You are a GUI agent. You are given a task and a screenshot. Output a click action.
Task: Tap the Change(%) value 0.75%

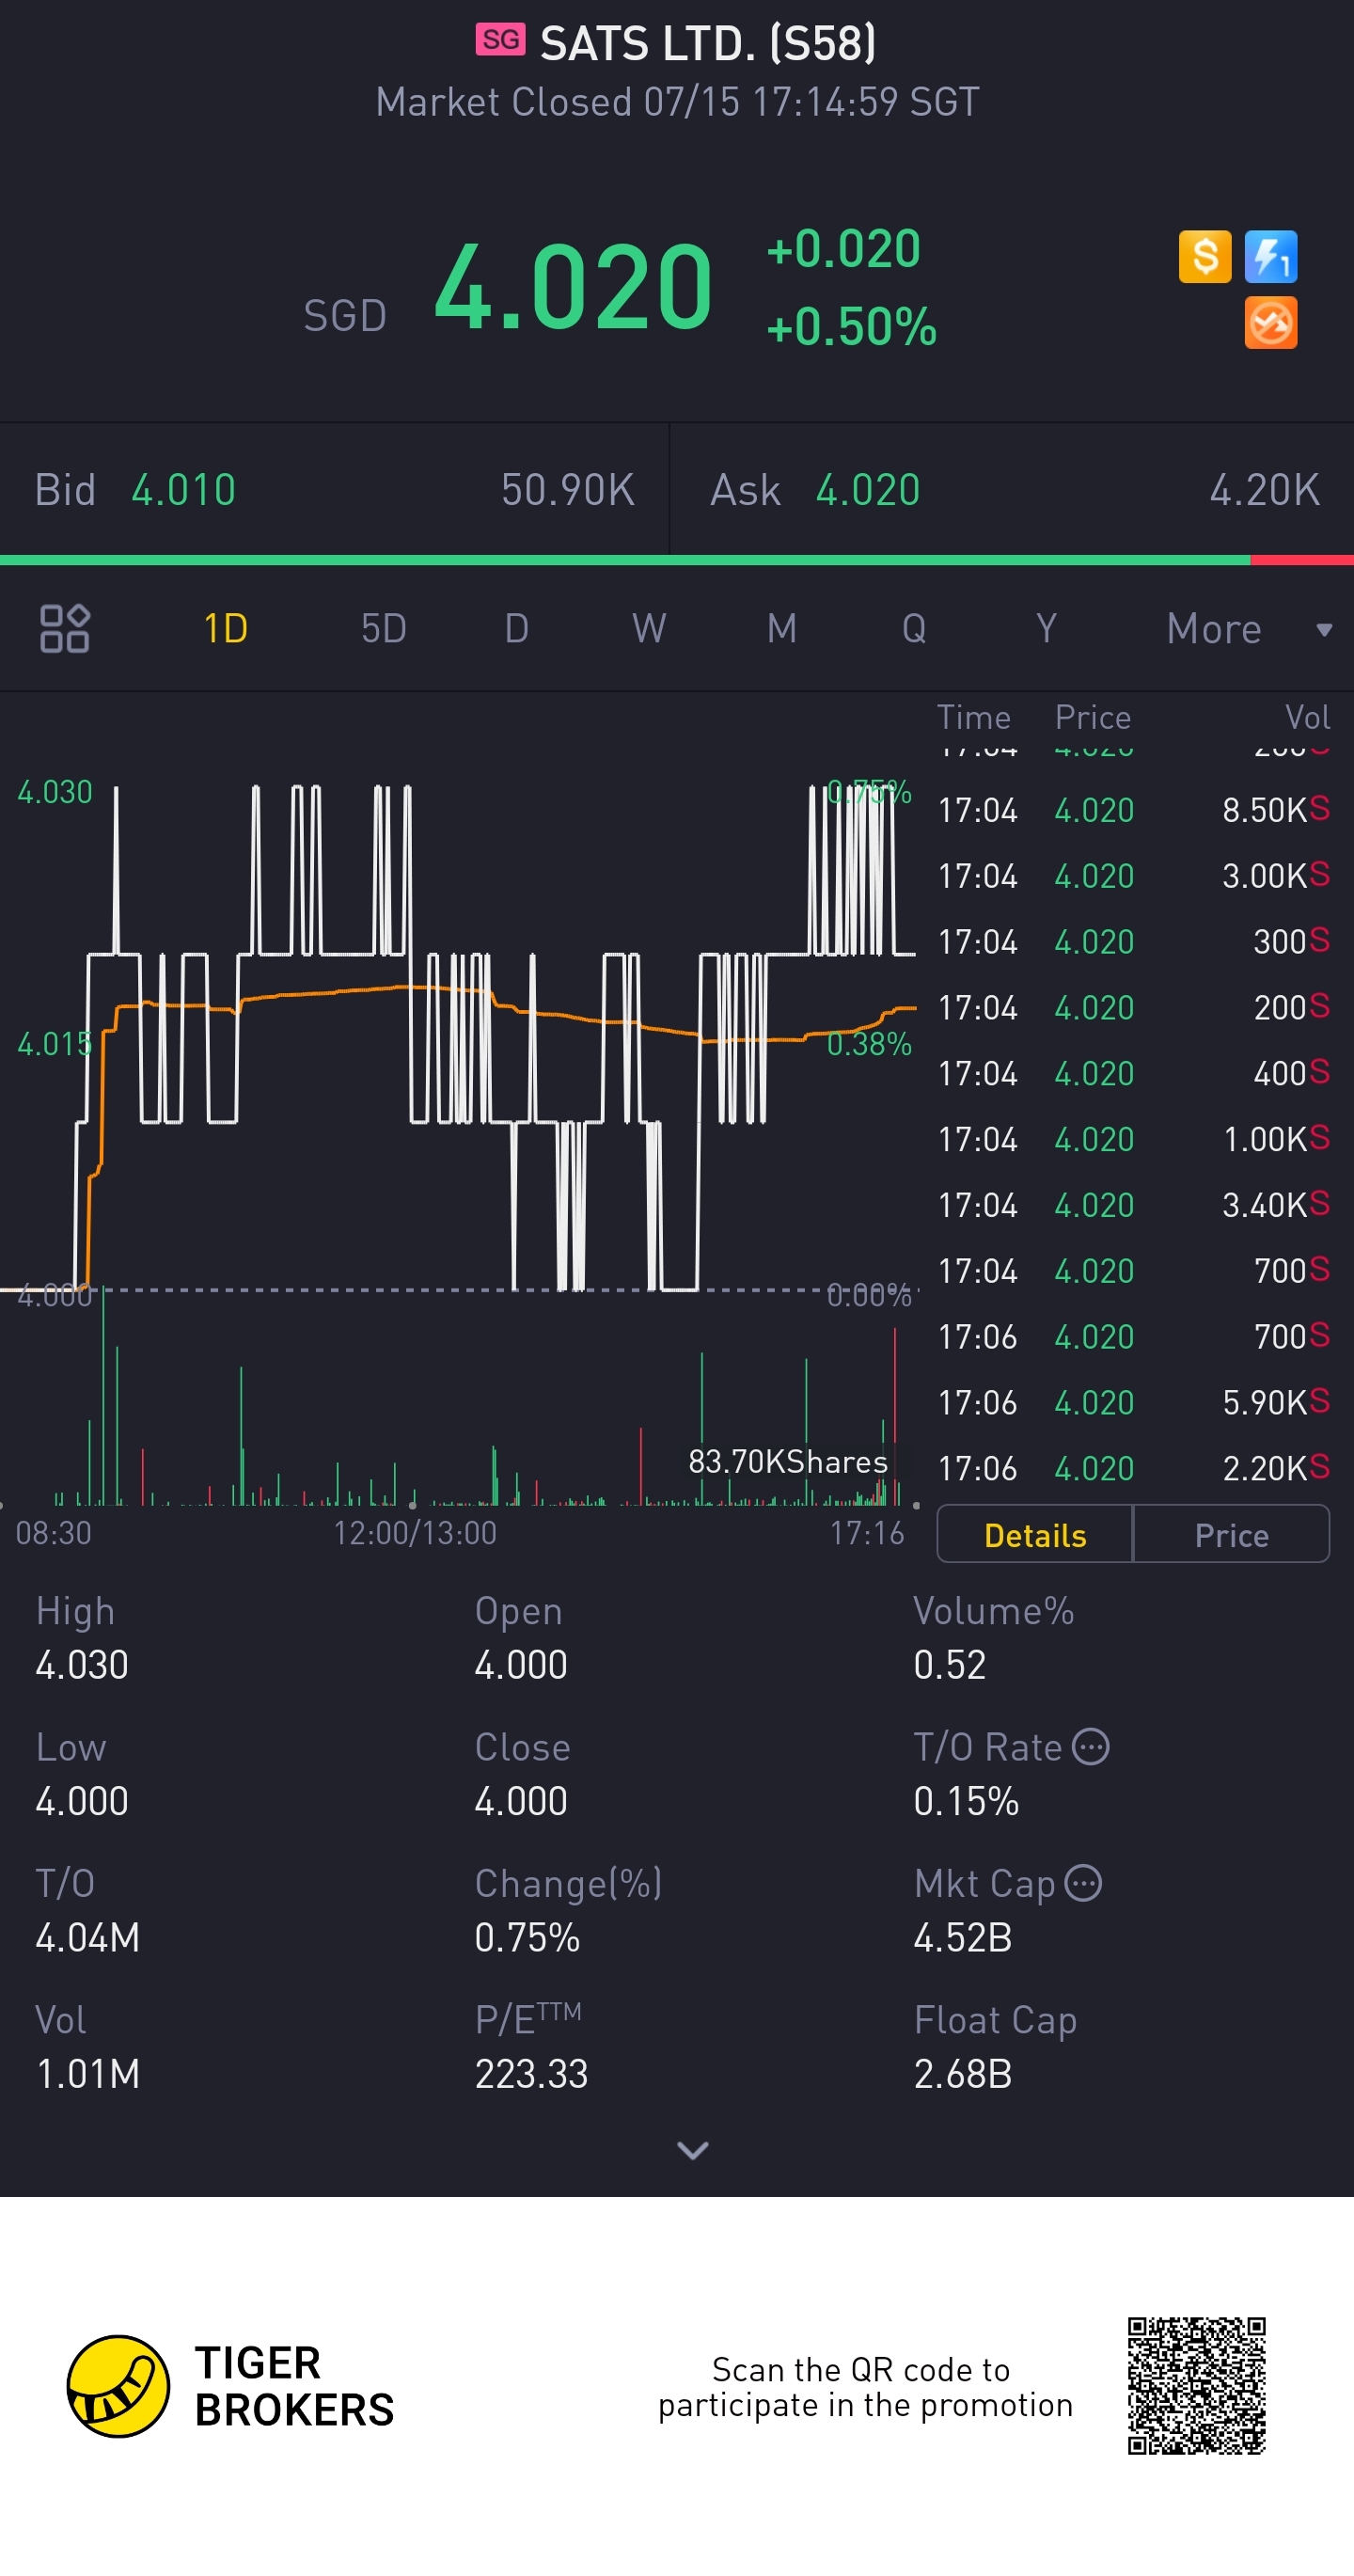(x=527, y=1938)
